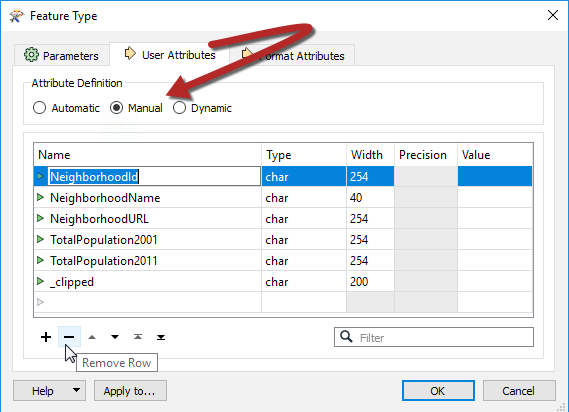Click the OK button
The image size is (569, 412).
tap(438, 391)
